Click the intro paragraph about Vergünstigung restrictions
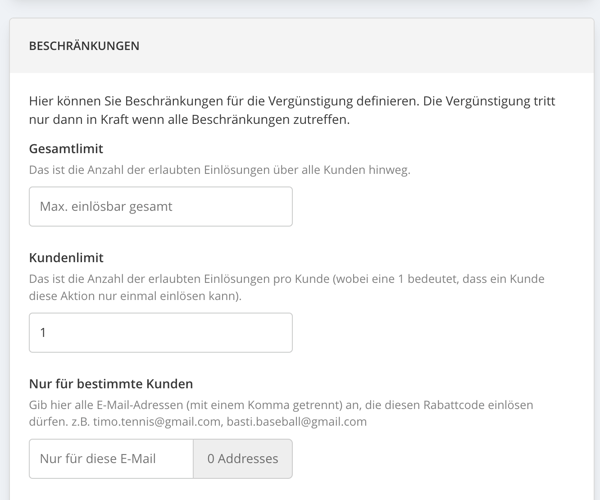 (x=292, y=110)
